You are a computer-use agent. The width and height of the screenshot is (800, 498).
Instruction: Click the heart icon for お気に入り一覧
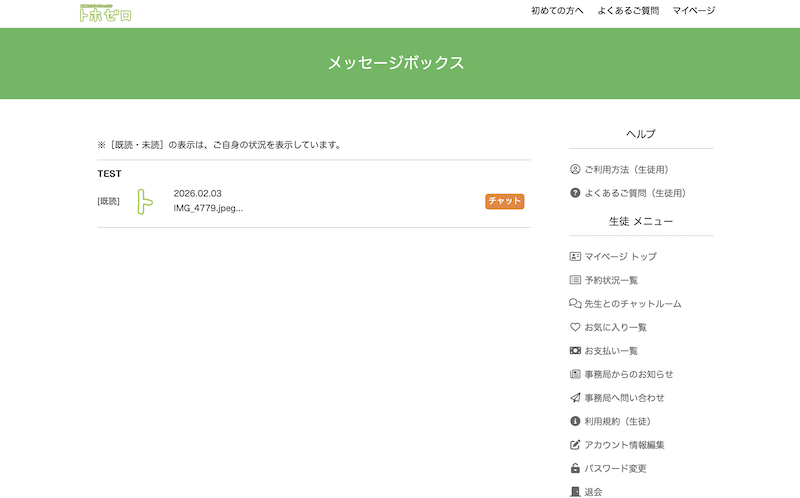[575, 327]
